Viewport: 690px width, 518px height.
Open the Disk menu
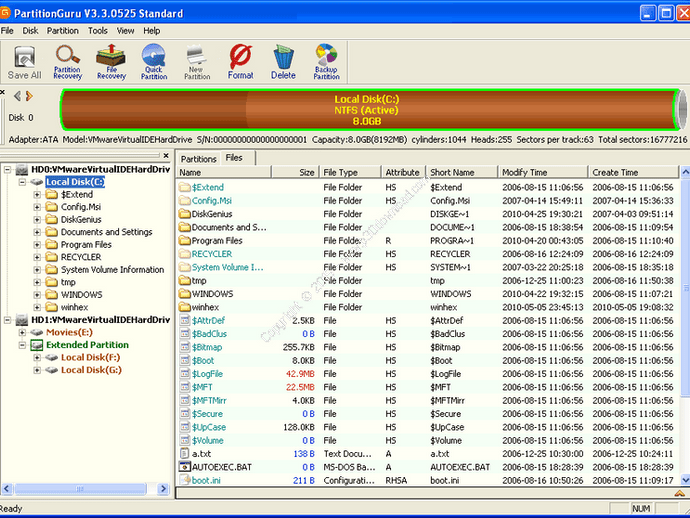point(30,31)
